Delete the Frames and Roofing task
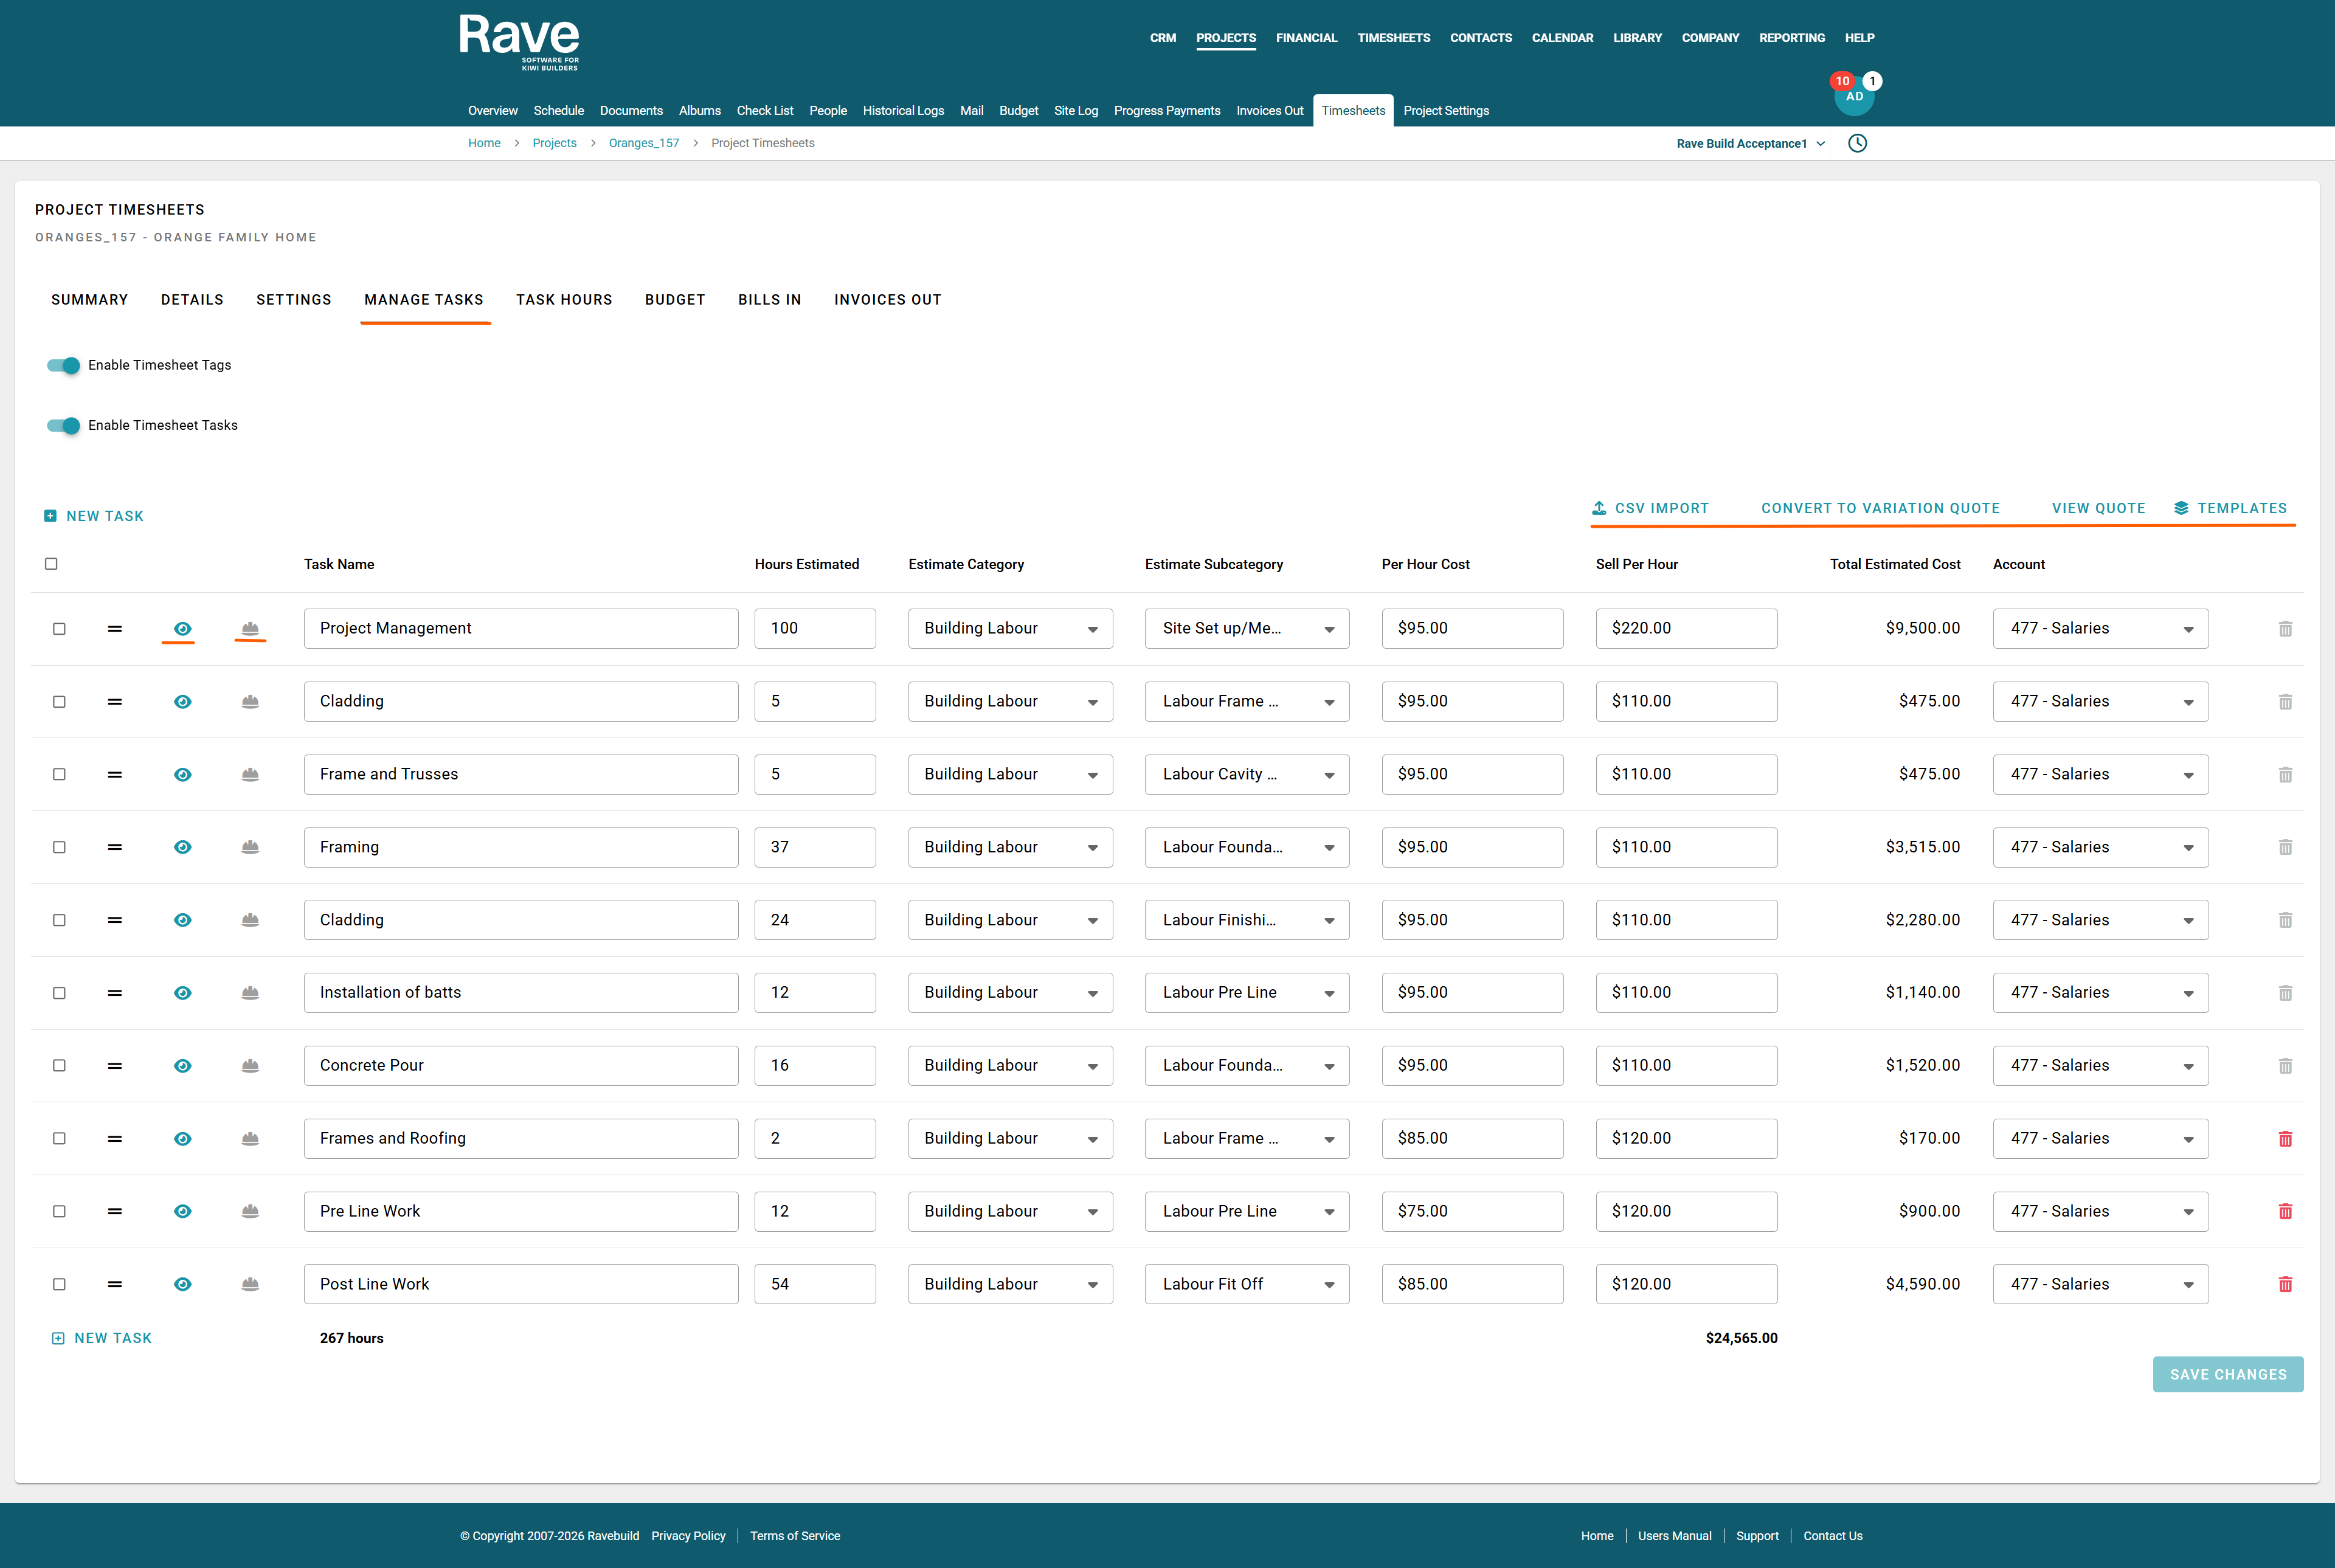 pos(2285,1138)
